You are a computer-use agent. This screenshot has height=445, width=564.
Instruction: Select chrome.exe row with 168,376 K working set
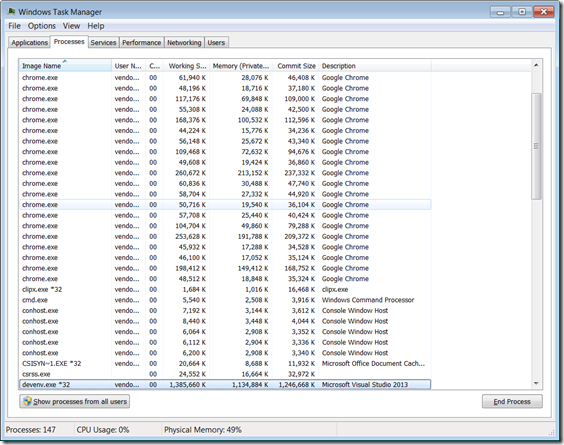click(x=225, y=120)
